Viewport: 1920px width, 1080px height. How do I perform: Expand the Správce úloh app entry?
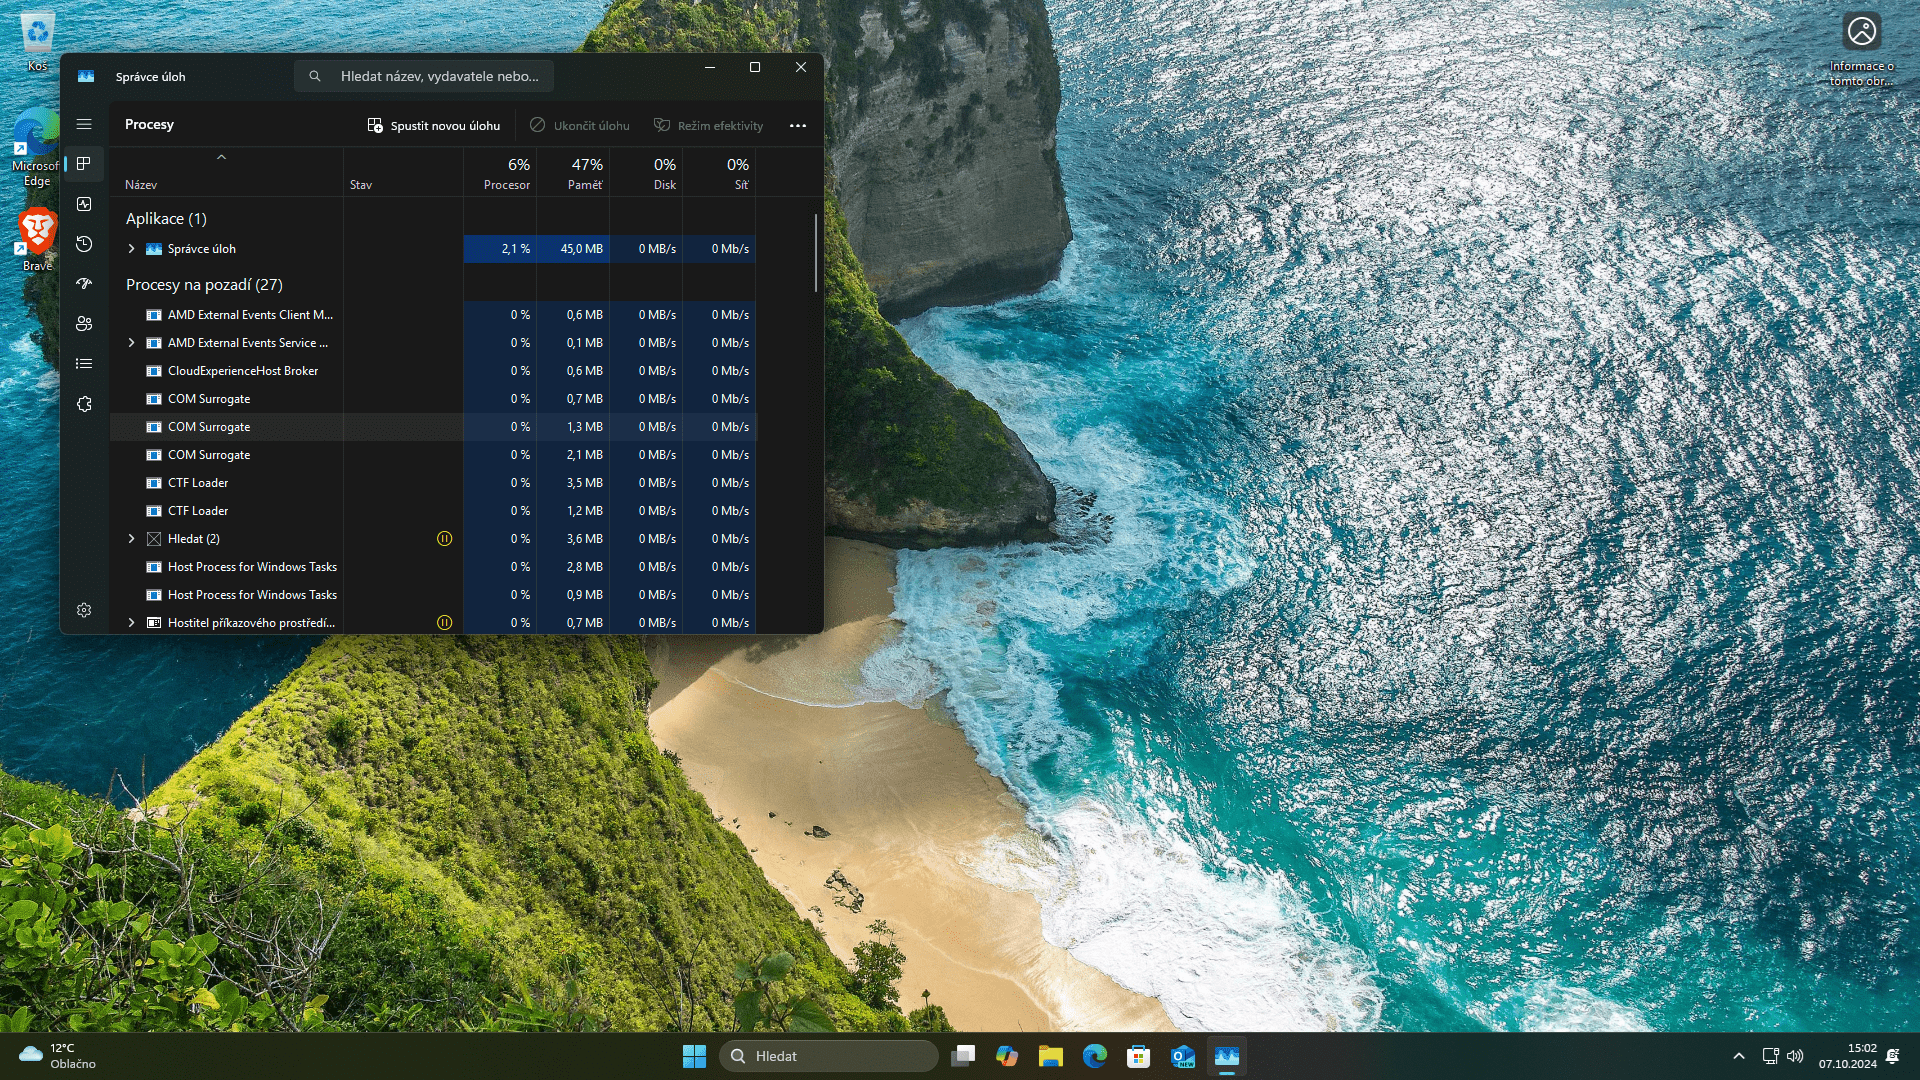pyautogui.click(x=131, y=249)
